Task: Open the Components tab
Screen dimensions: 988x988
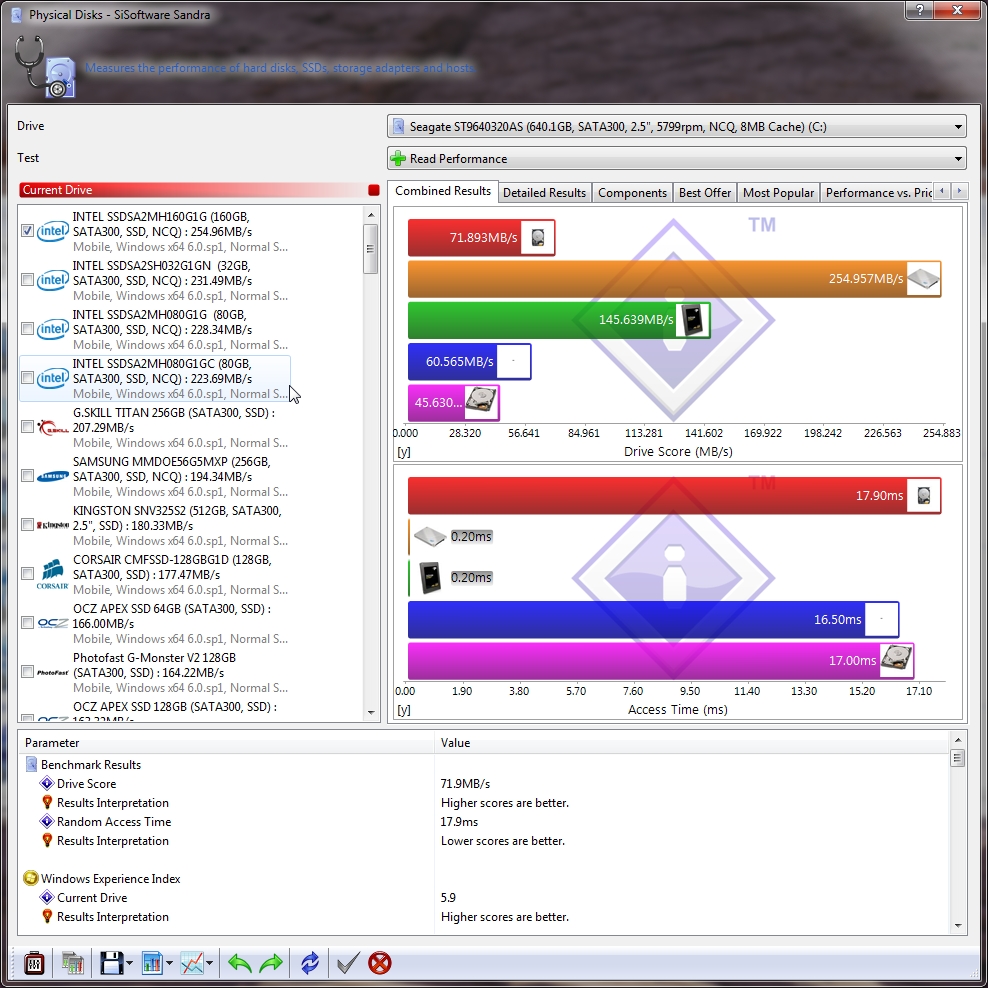Action: pos(632,193)
